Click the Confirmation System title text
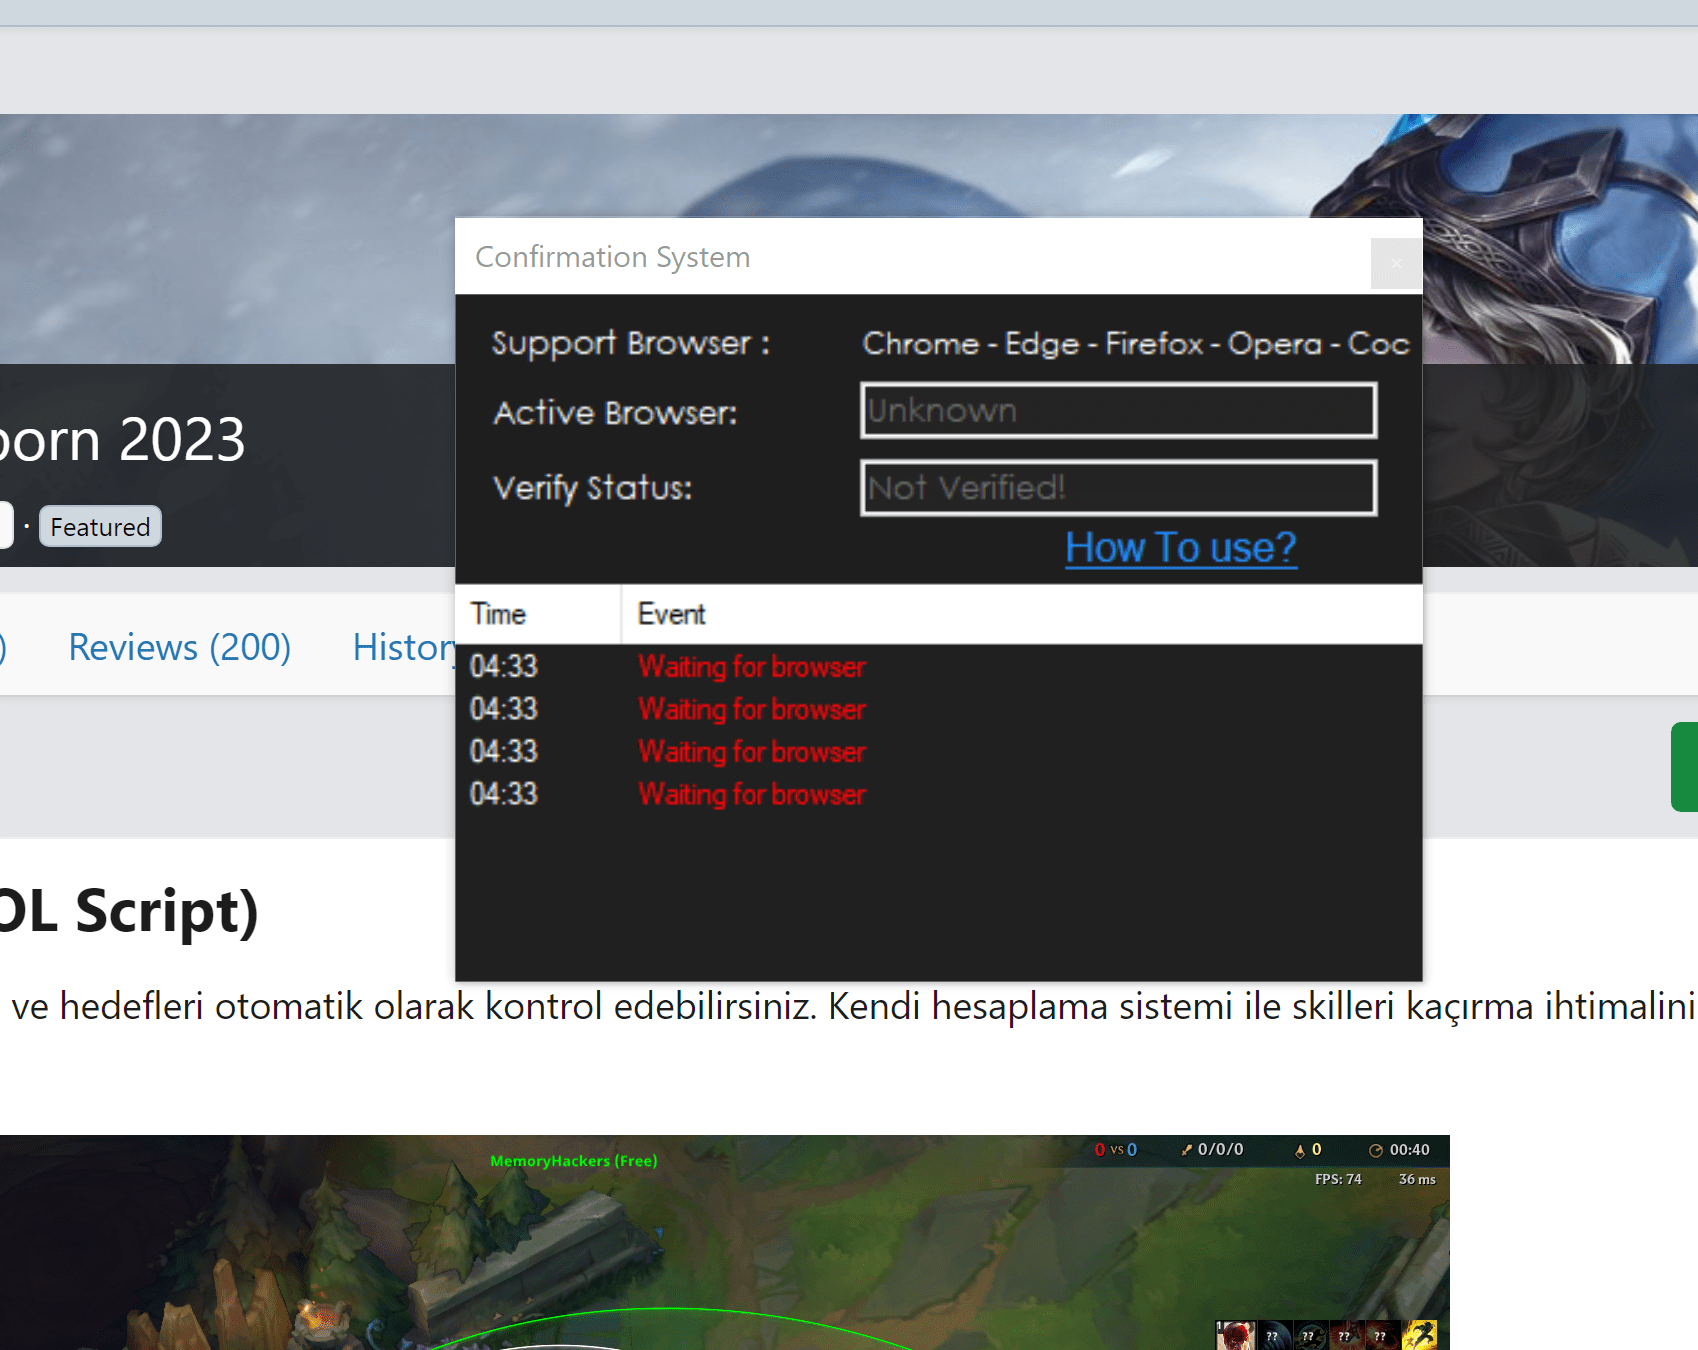The height and width of the screenshot is (1350, 1698). click(613, 257)
